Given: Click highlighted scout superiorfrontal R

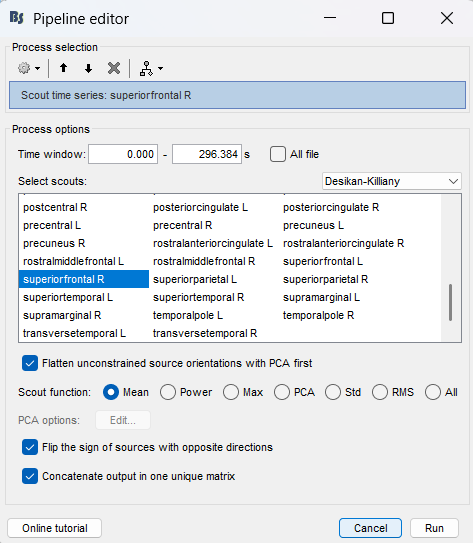Looking at the screenshot, I should (x=84, y=279).
